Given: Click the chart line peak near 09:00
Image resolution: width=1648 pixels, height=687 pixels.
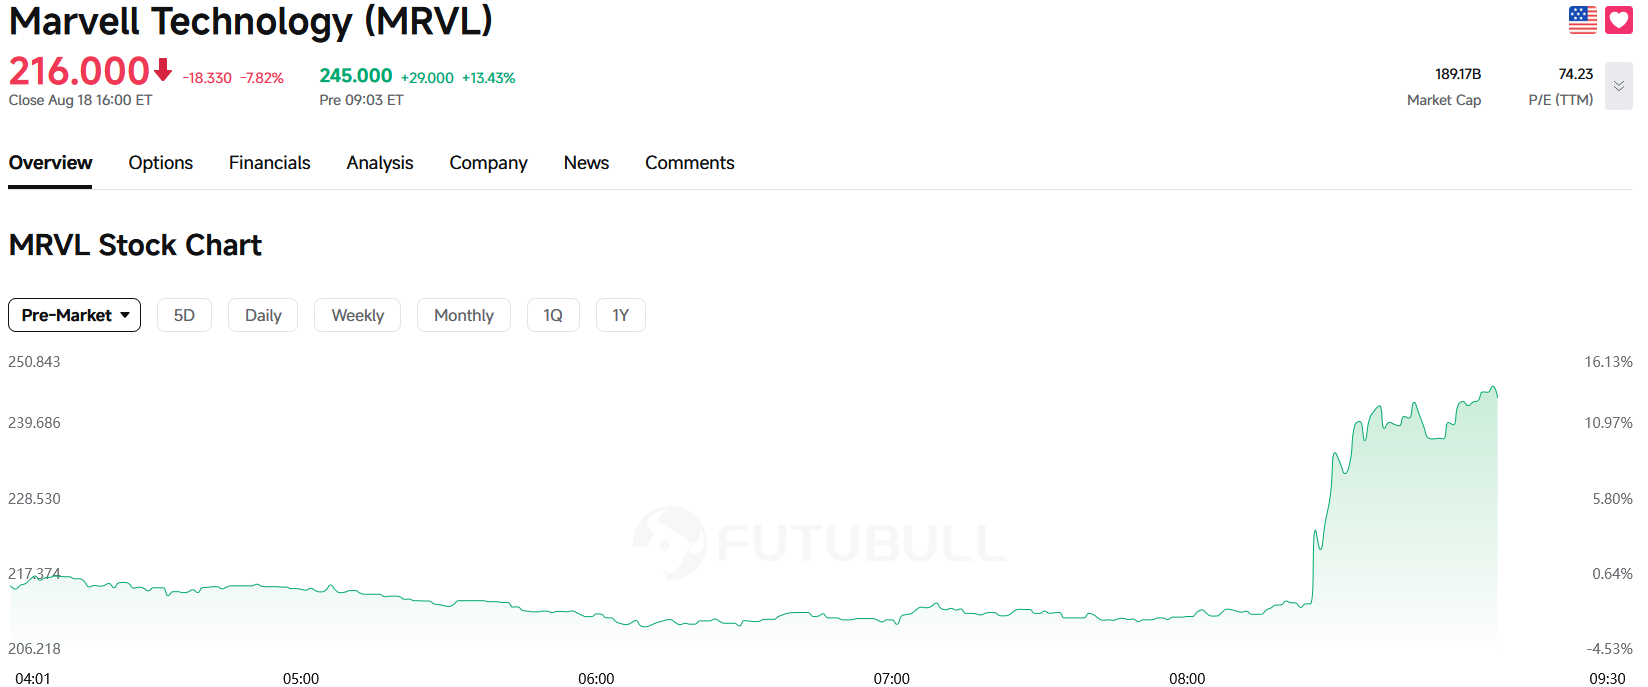Looking at the screenshot, I should 1494,388.
